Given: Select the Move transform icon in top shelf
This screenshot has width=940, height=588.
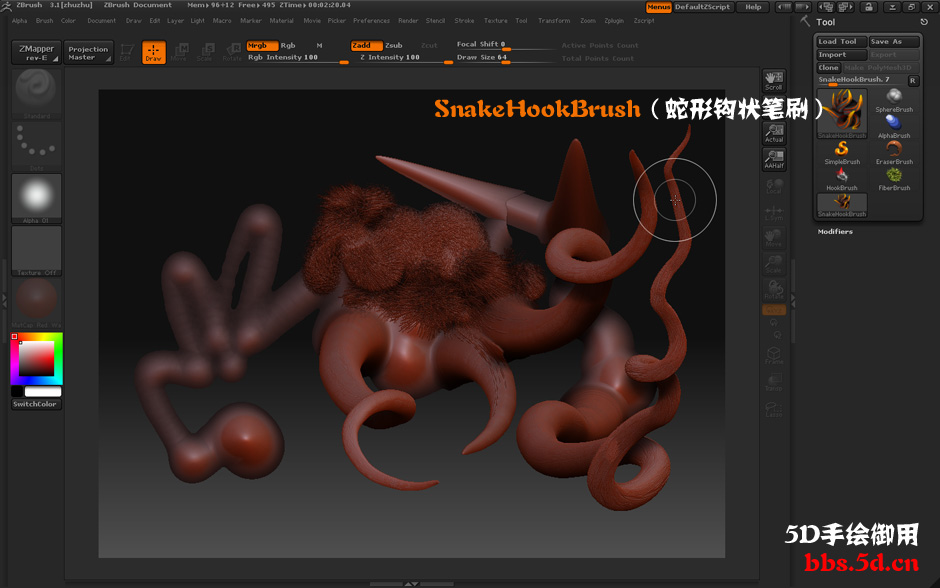Looking at the screenshot, I should (x=180, y=52).
